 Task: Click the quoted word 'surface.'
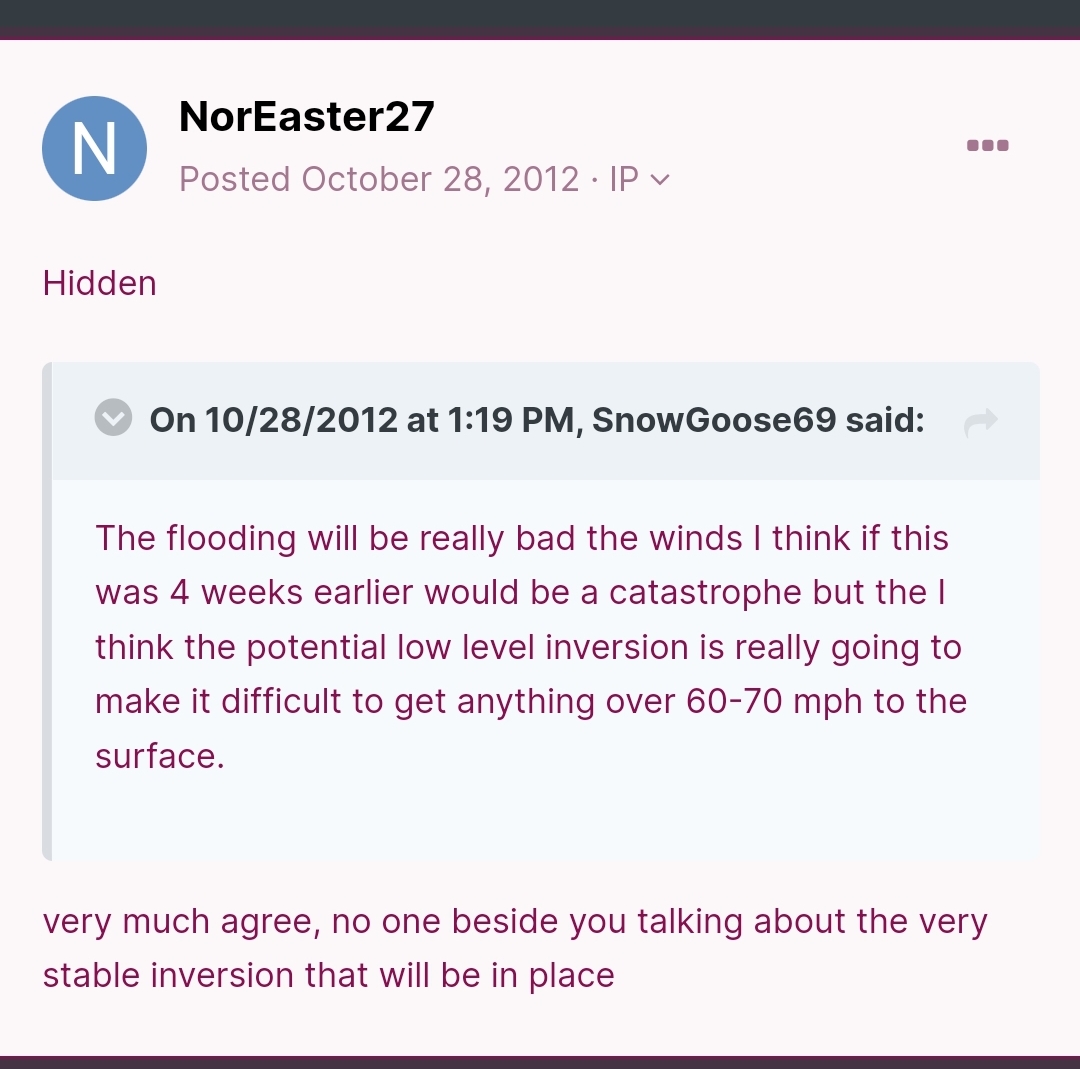(160, 756)
